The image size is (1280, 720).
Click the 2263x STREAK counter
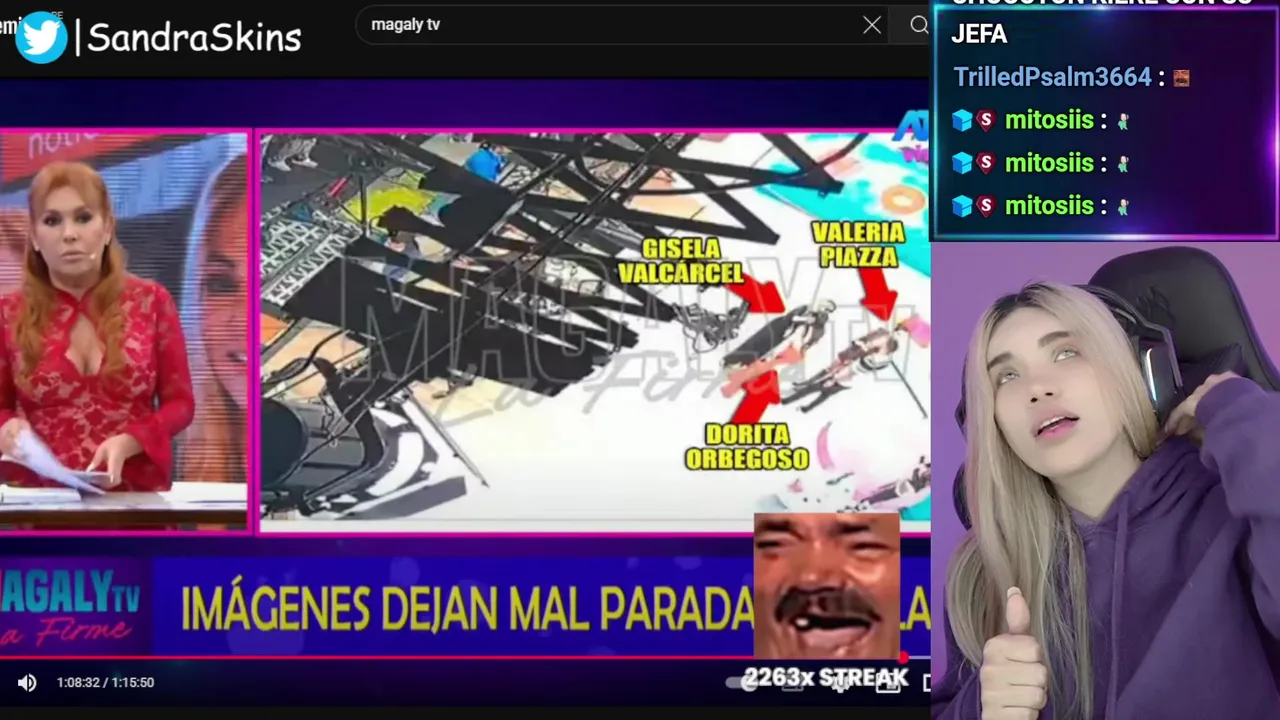[826, 678]
